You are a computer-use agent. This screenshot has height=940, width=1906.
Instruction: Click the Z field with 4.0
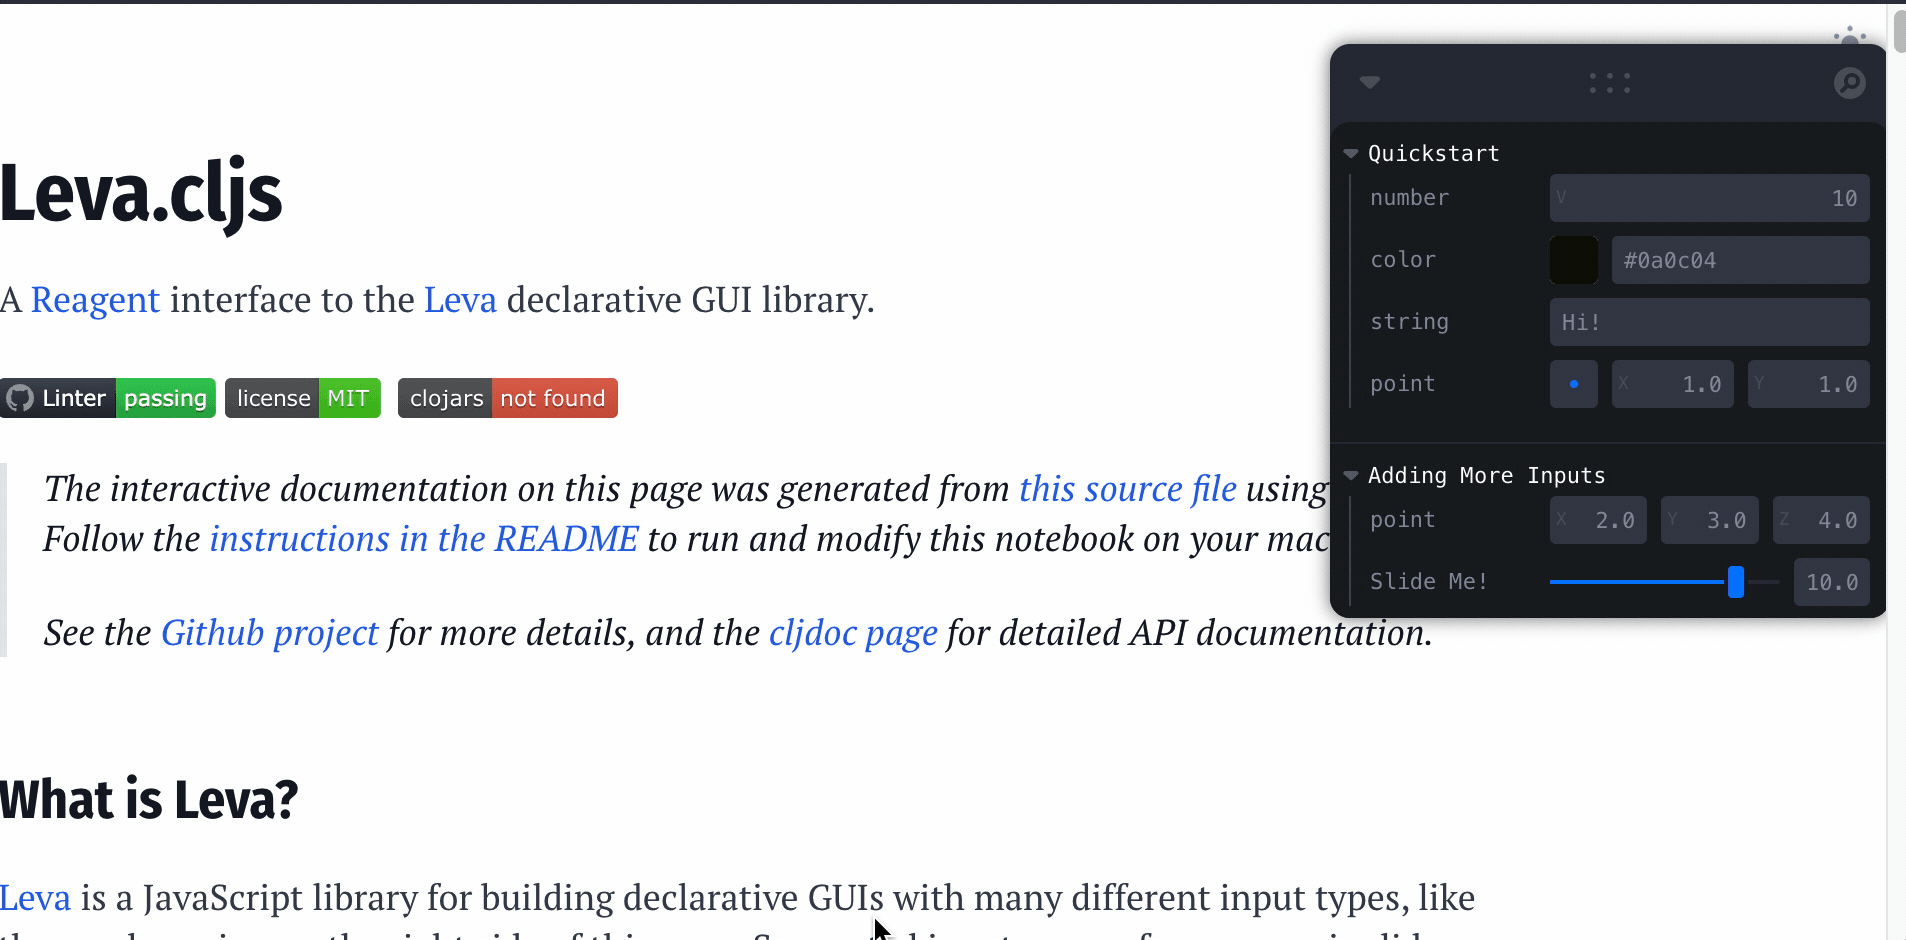[x=1821, y=520]
